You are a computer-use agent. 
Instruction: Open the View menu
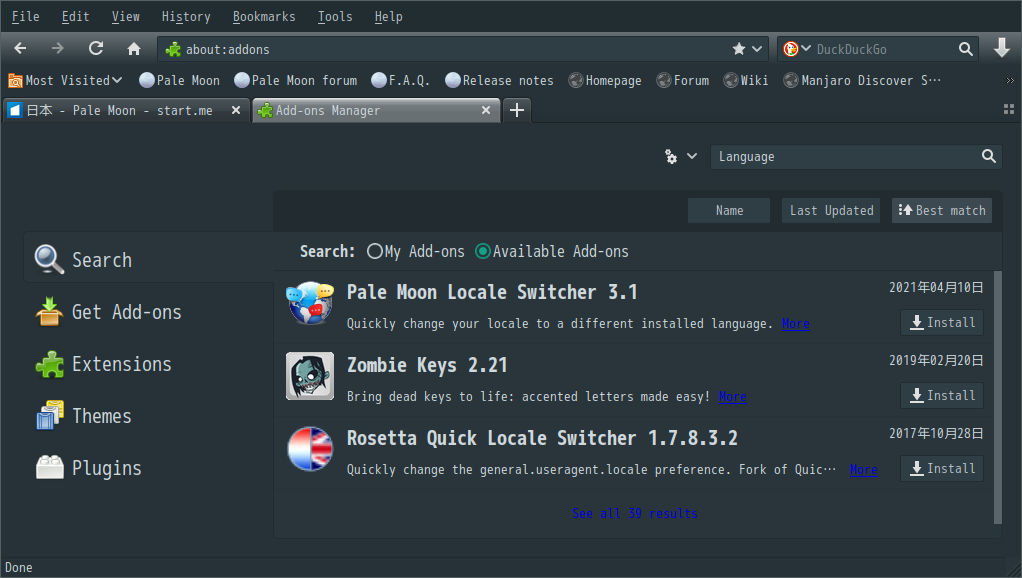(125, 16)
